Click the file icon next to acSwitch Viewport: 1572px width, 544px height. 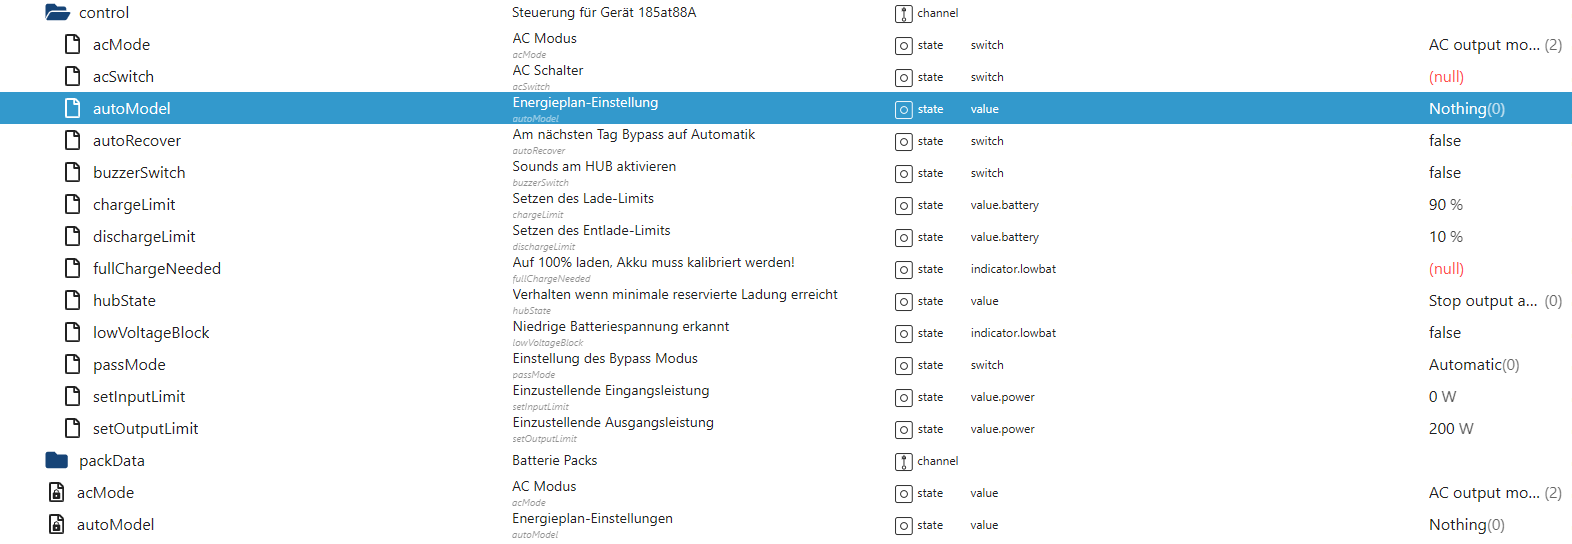72,77
